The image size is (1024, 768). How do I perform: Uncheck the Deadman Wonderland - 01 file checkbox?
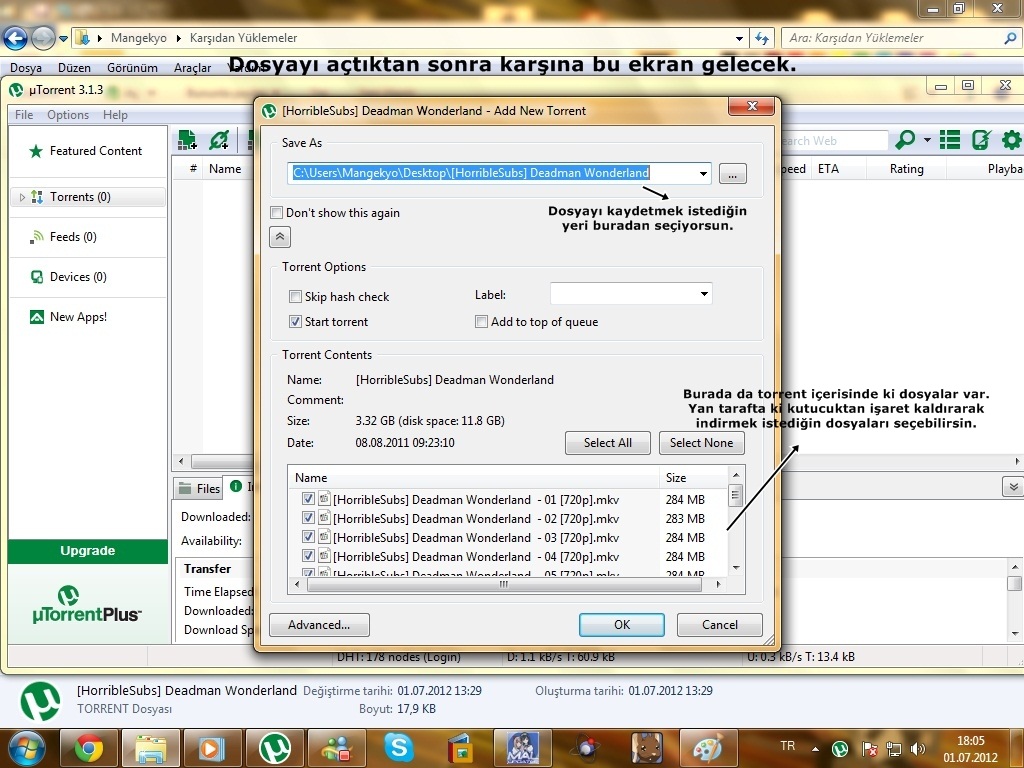(308, 499)
